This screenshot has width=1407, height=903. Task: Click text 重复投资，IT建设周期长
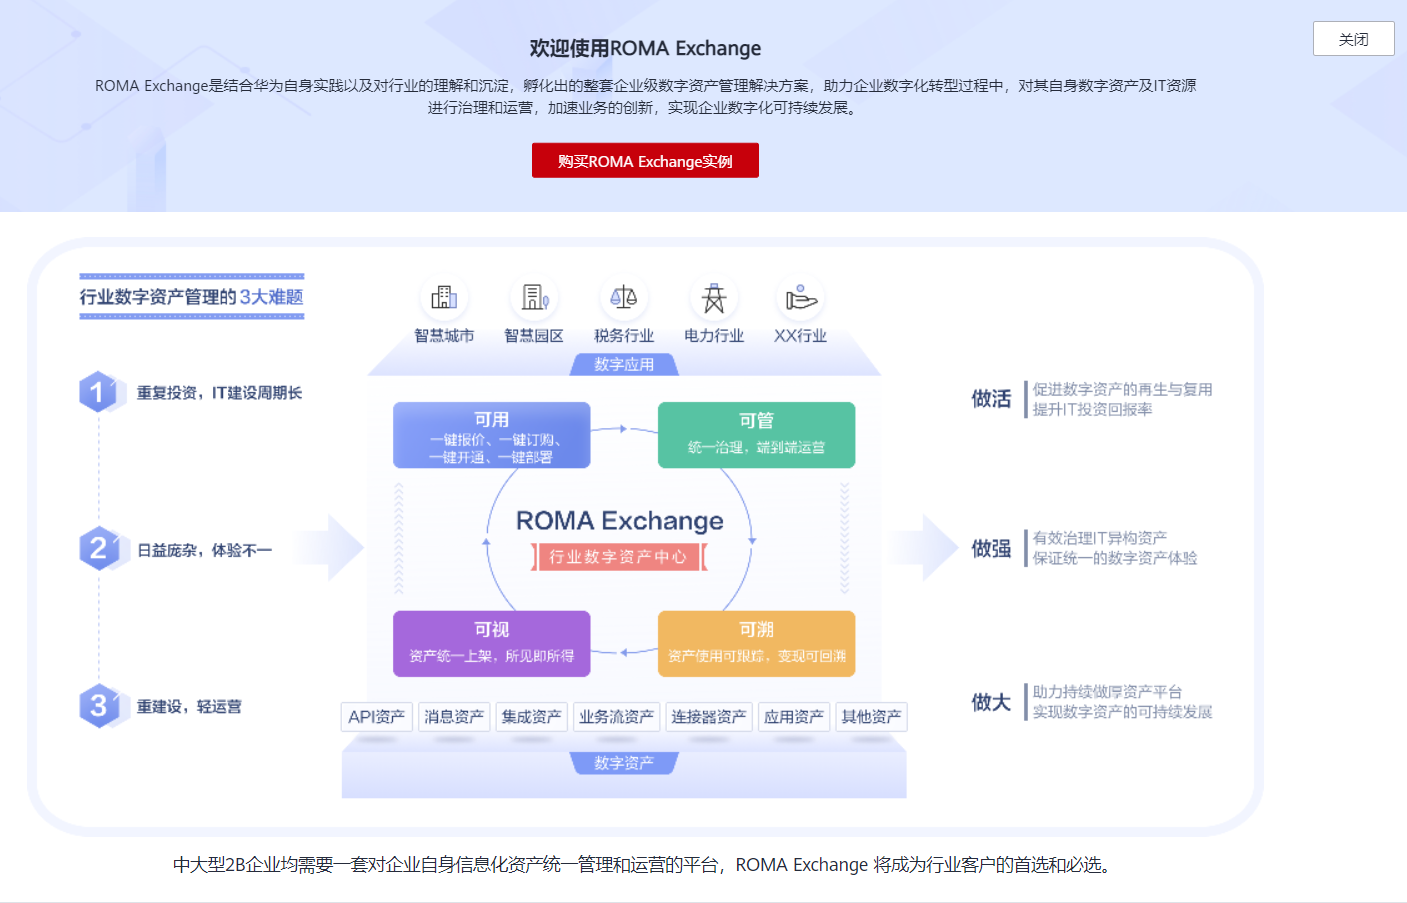point(219,393)
